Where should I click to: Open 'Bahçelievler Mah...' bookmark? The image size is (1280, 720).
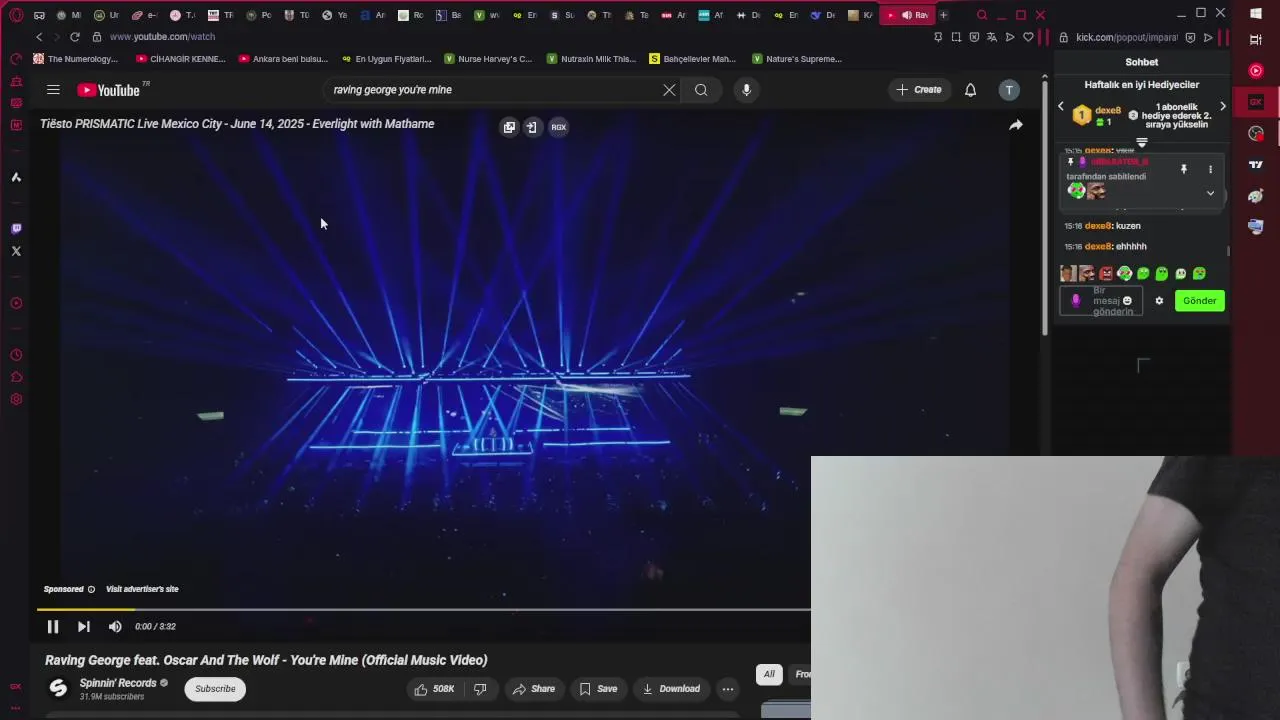(692, 59)
